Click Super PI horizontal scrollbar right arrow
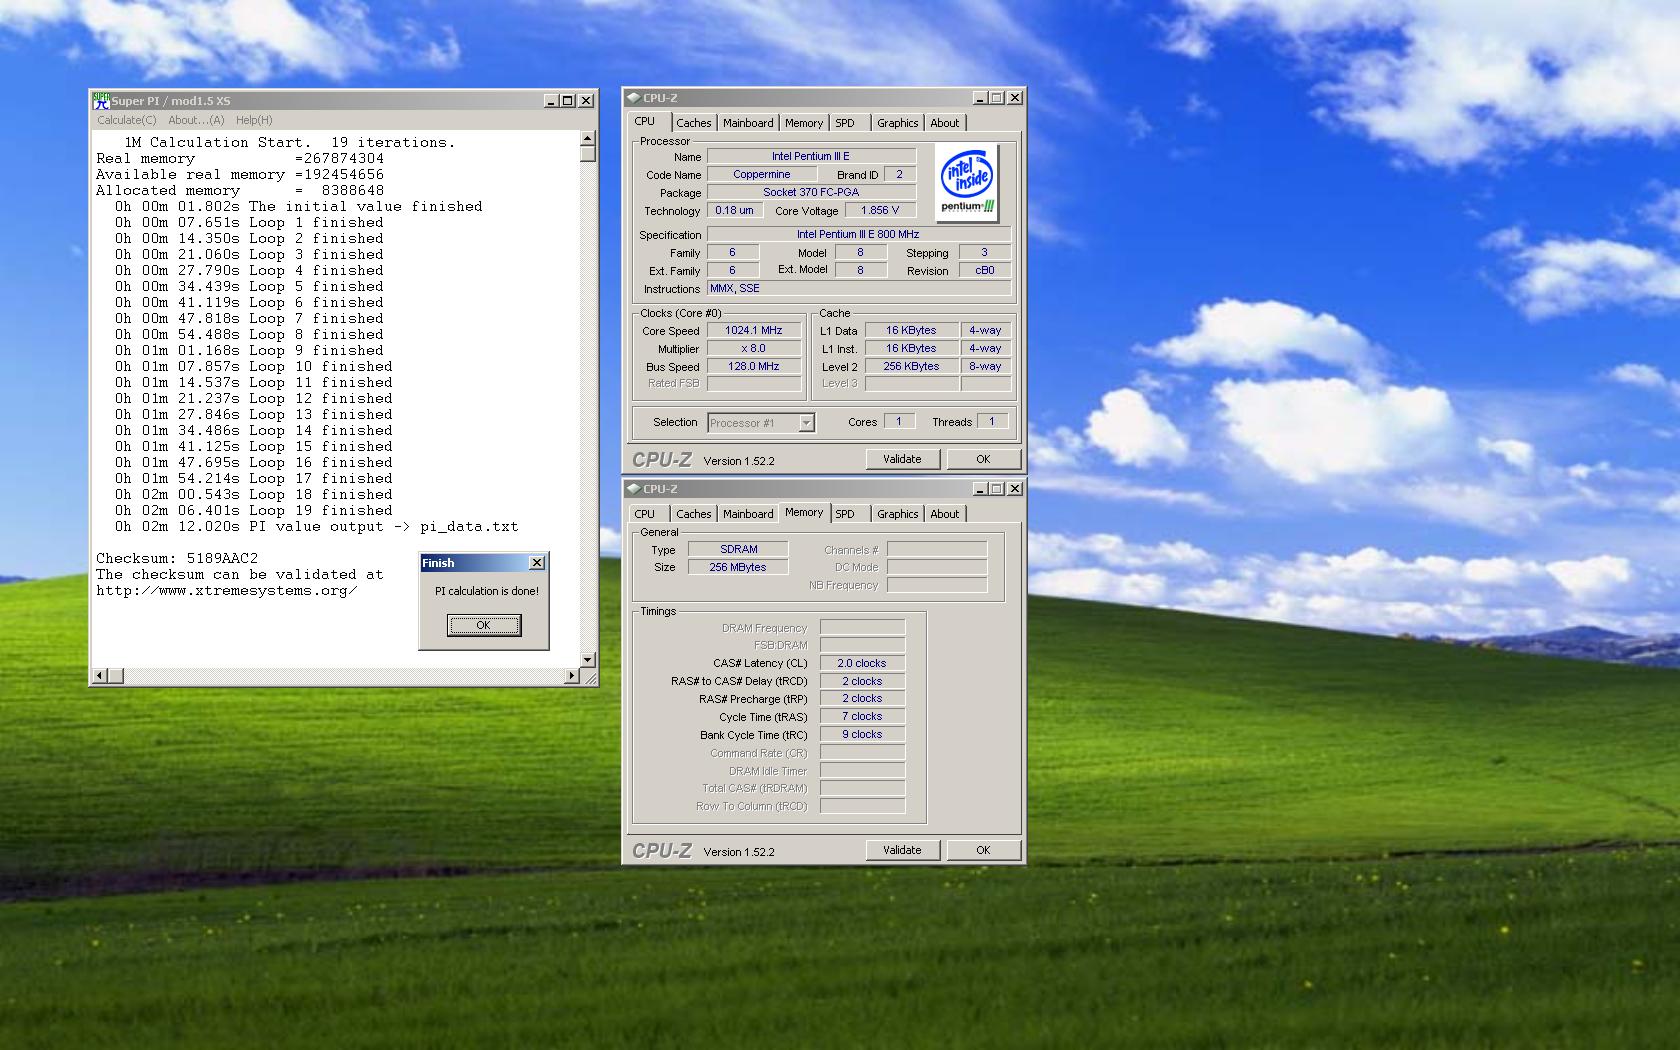The height and width of the screenshot is (1050, 1680). [x=572, y=676]
